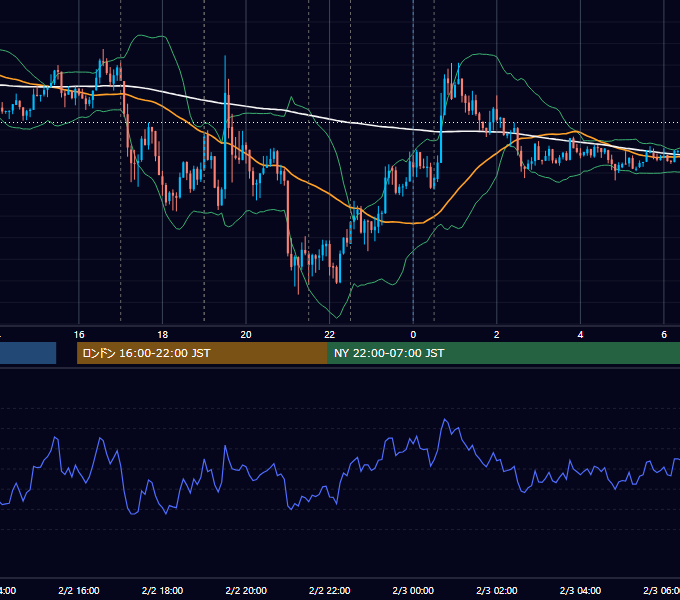680x600 pixels.
Task: Click the 16 hour label on price chart axis
Action: click(79, 335)
